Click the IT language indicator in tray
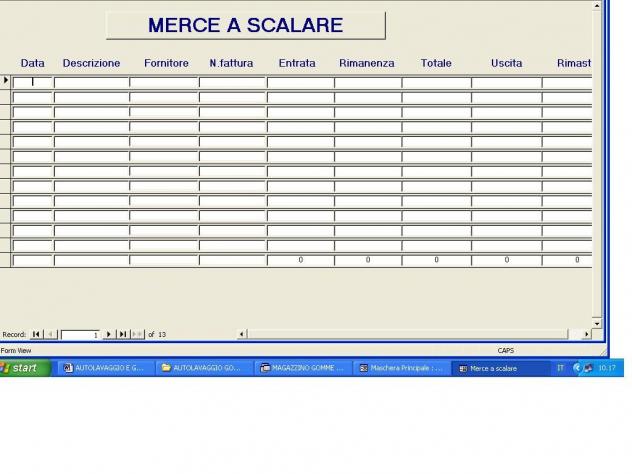This screenshot has width=632, height=474. [x=560, y=368]
